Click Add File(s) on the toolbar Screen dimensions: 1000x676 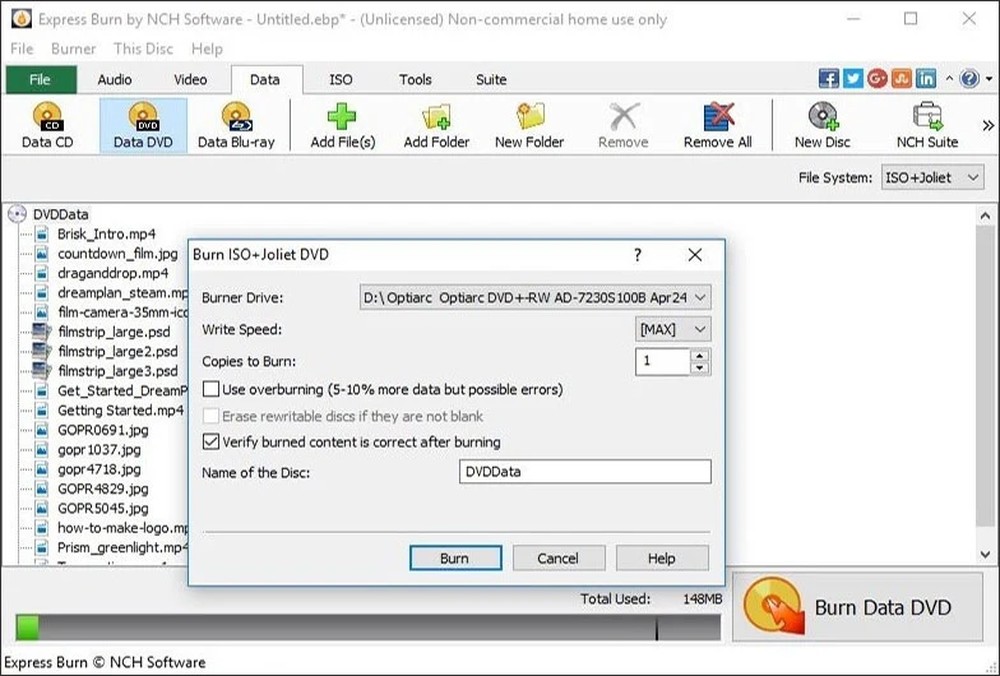coord(342,122)
